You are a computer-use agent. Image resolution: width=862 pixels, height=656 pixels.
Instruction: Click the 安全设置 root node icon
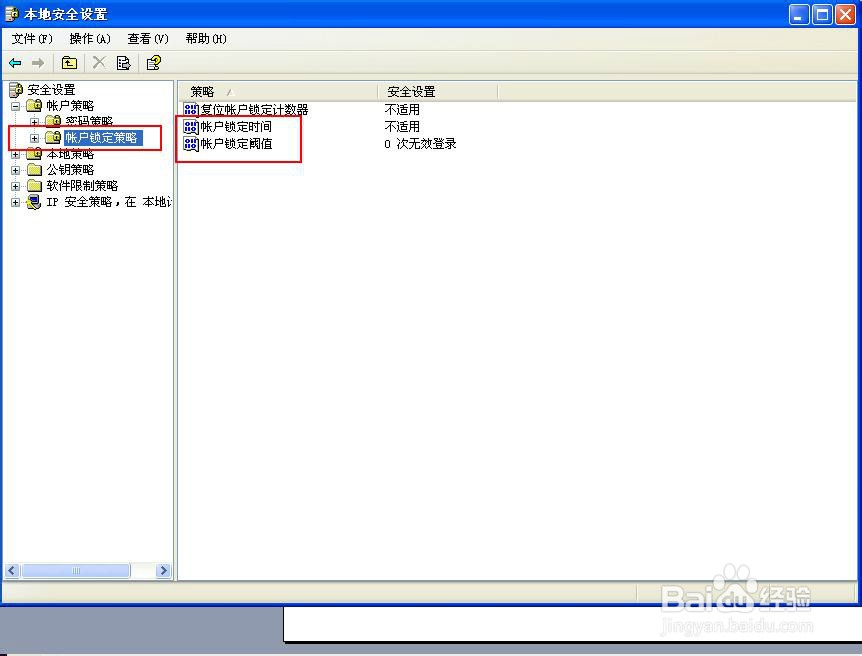click(x=16, y=90)
